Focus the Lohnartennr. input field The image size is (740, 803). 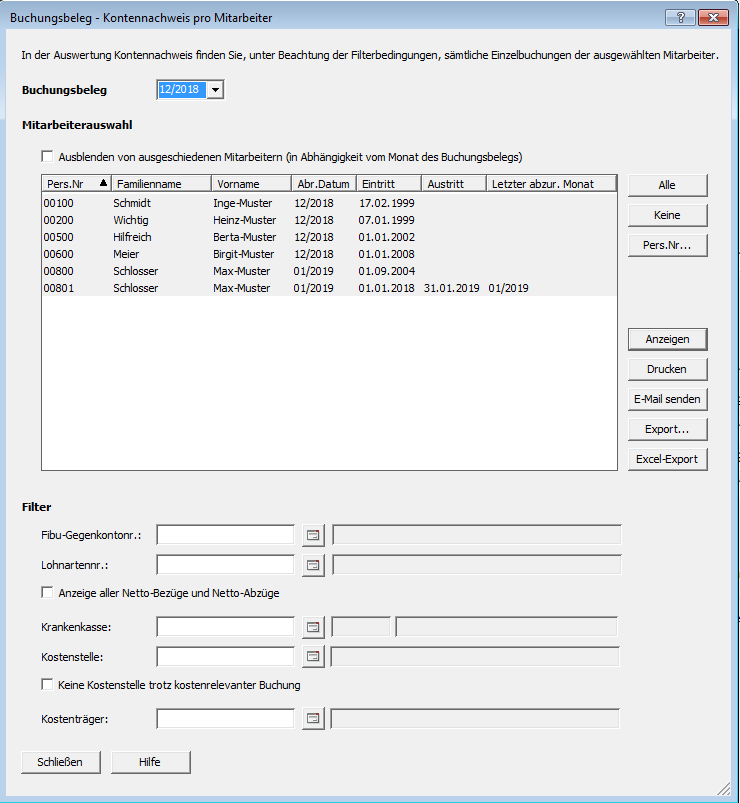(225, 565)
